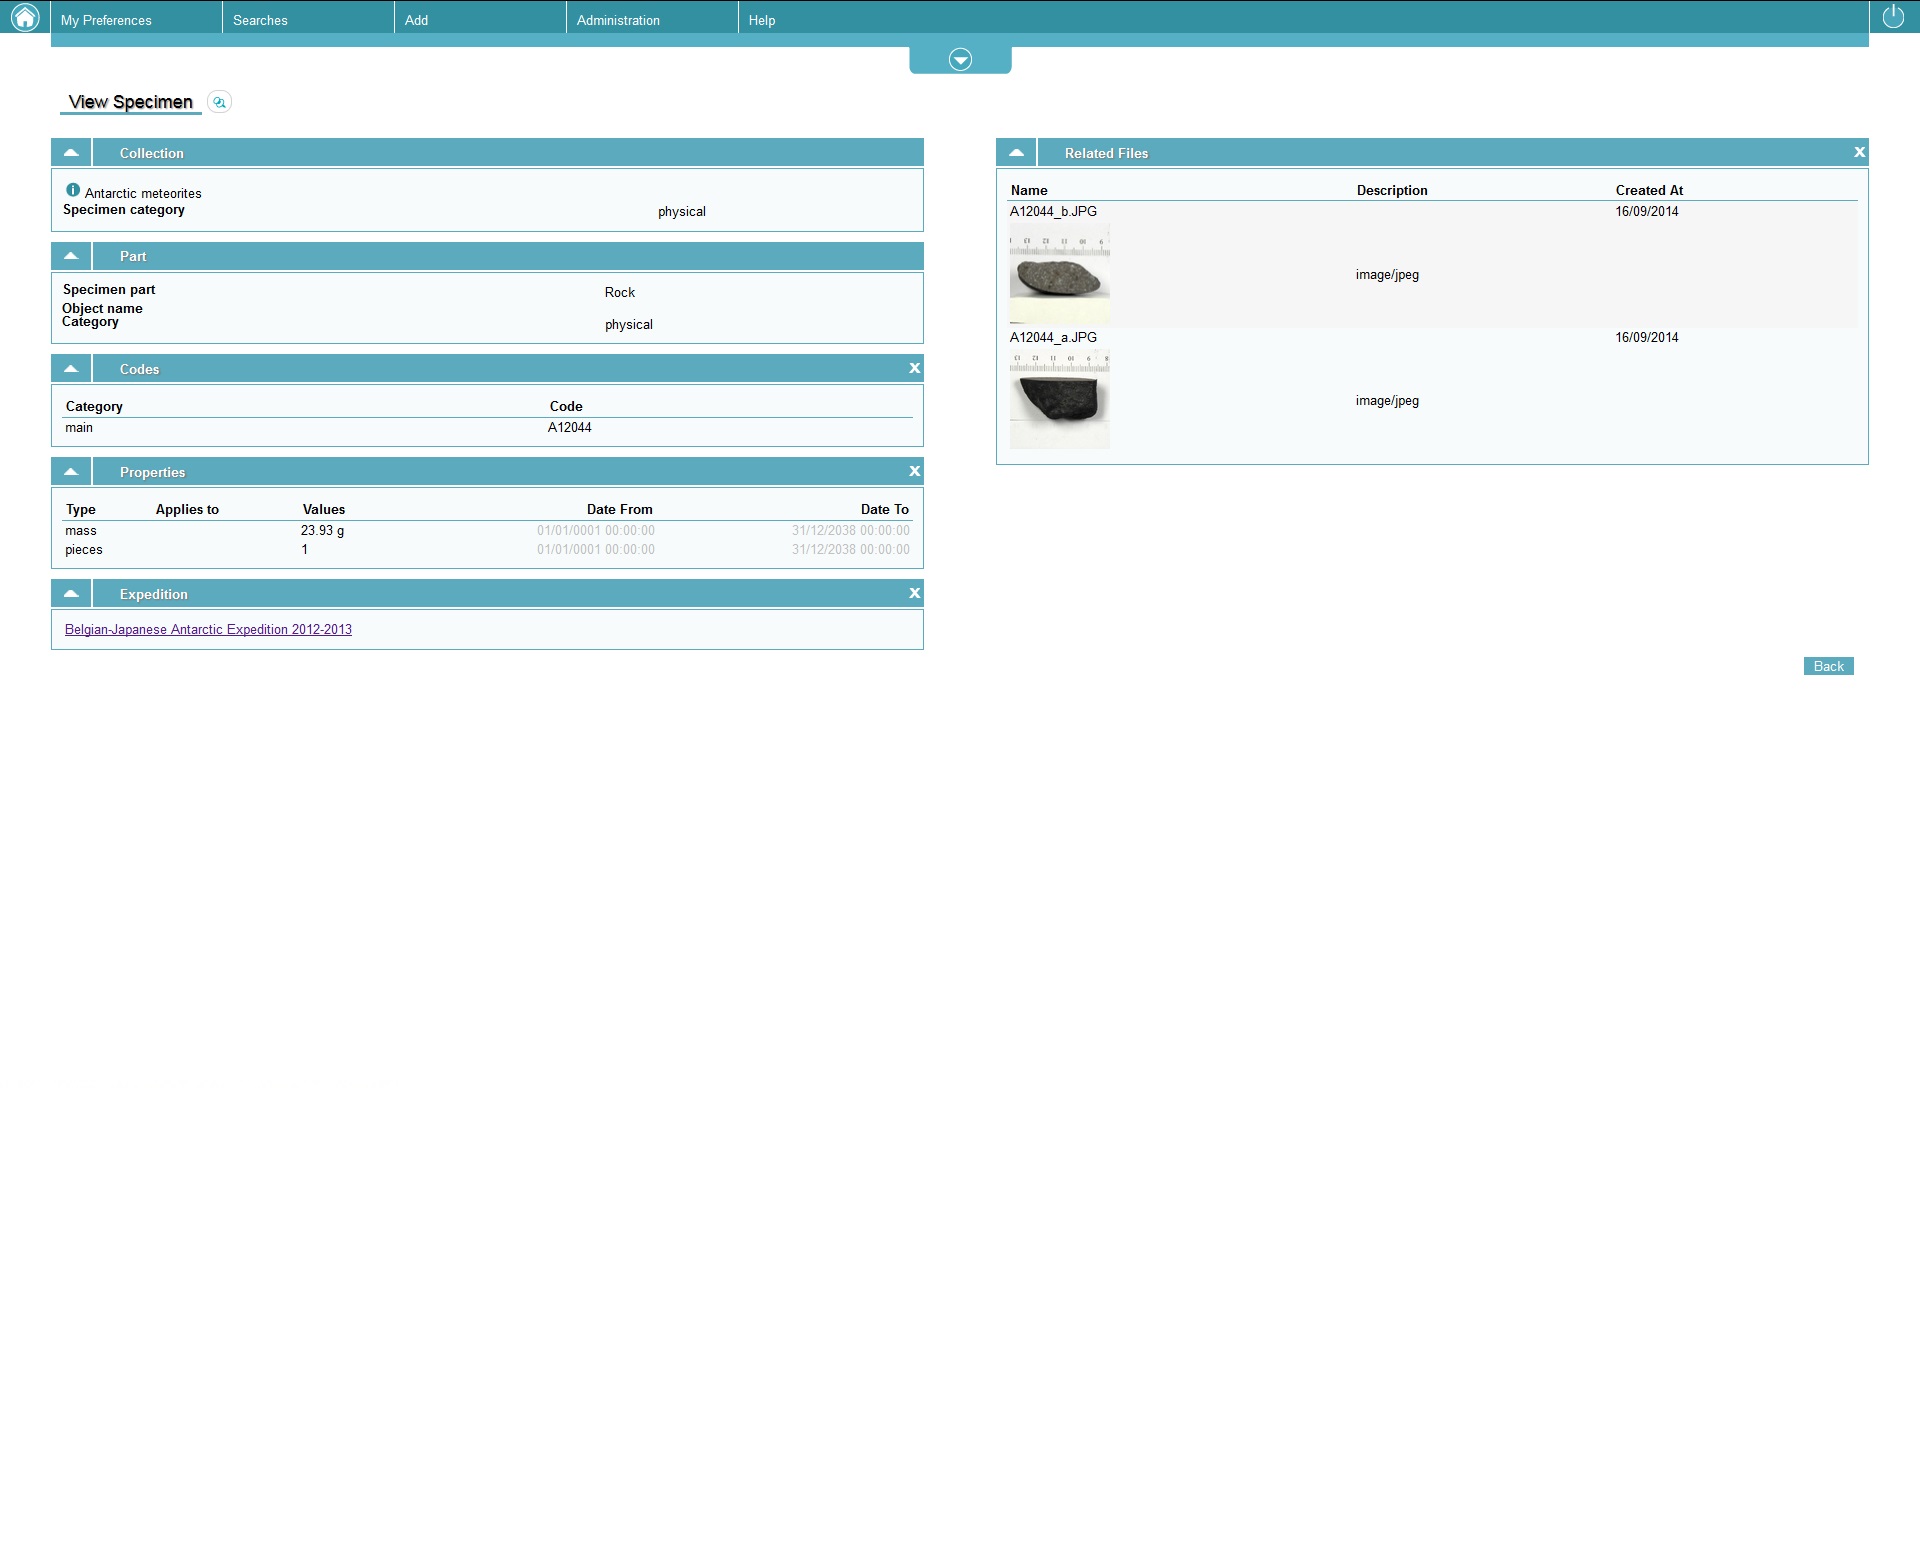Collapse the Properties section arrow

tap(71, 472)
